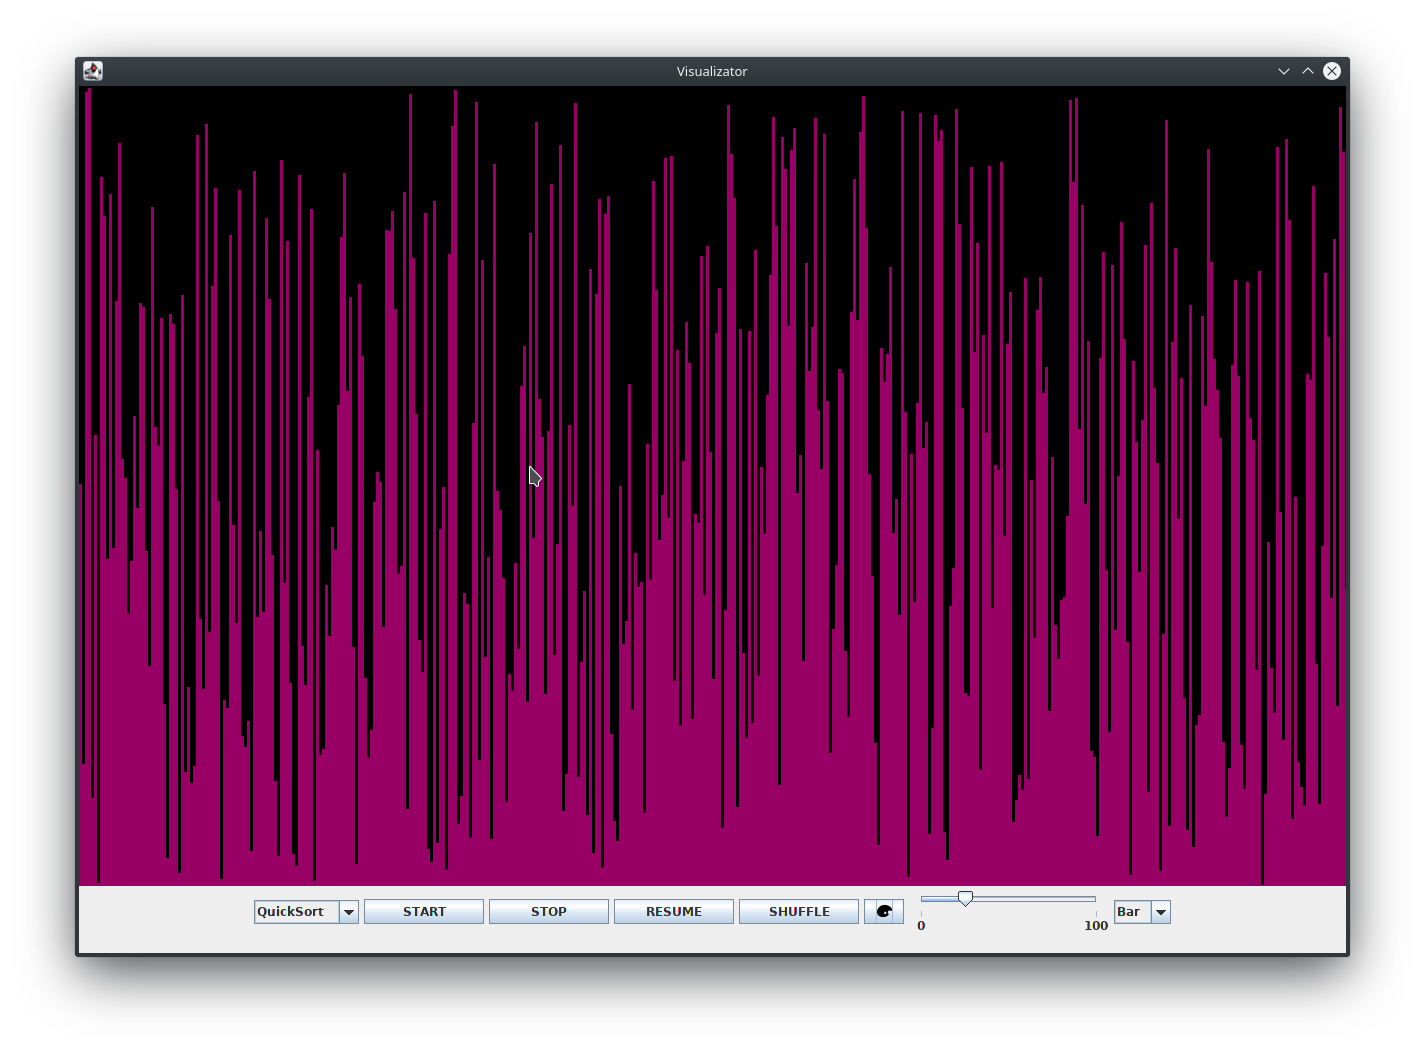This screenshot has height=1050, width=1425.
Task: Click the Visualizator title bar text
Action: [x=712, y=71]
